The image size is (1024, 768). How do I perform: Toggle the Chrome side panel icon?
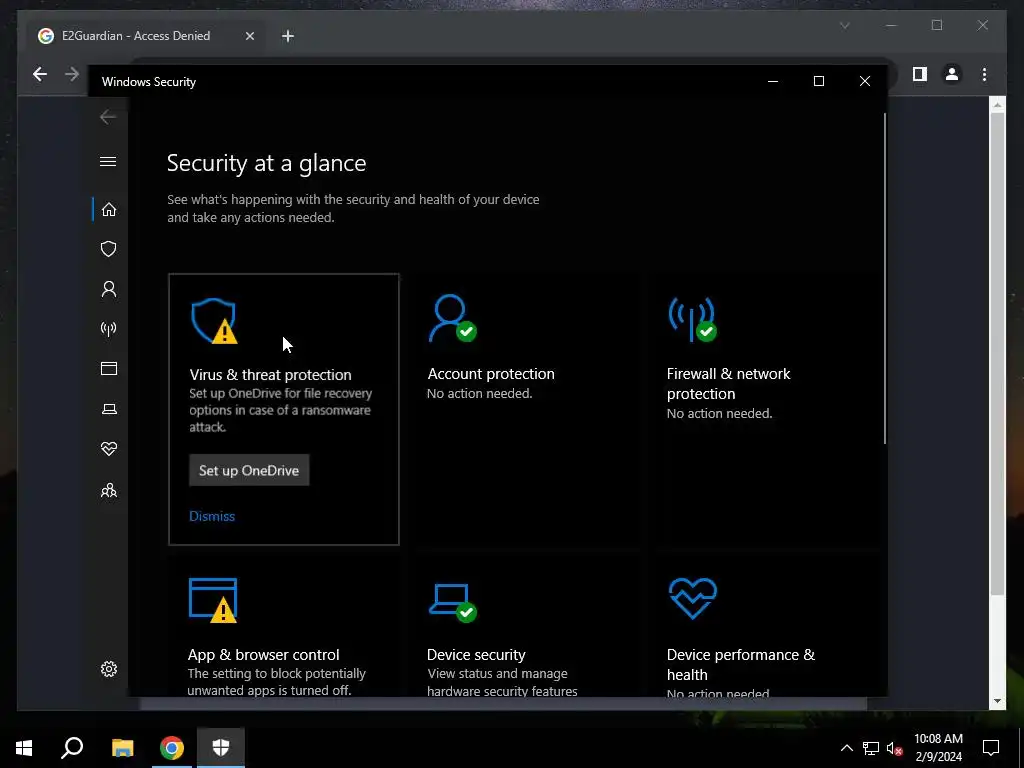[x=920, y=74]
